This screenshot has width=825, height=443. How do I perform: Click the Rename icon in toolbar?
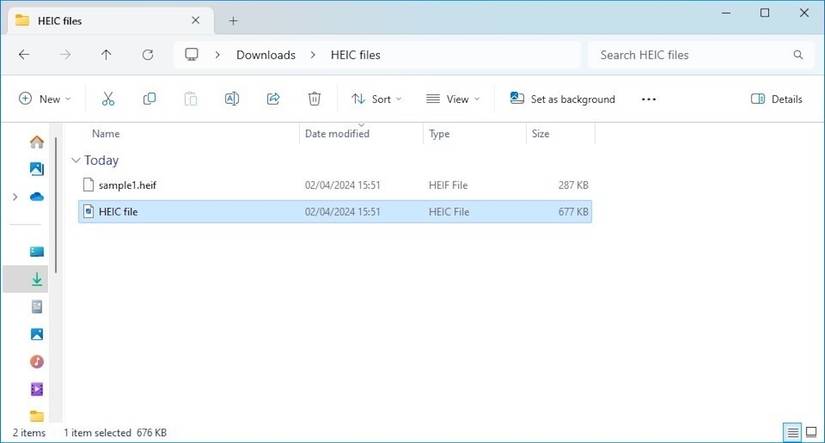pos(231,99)
